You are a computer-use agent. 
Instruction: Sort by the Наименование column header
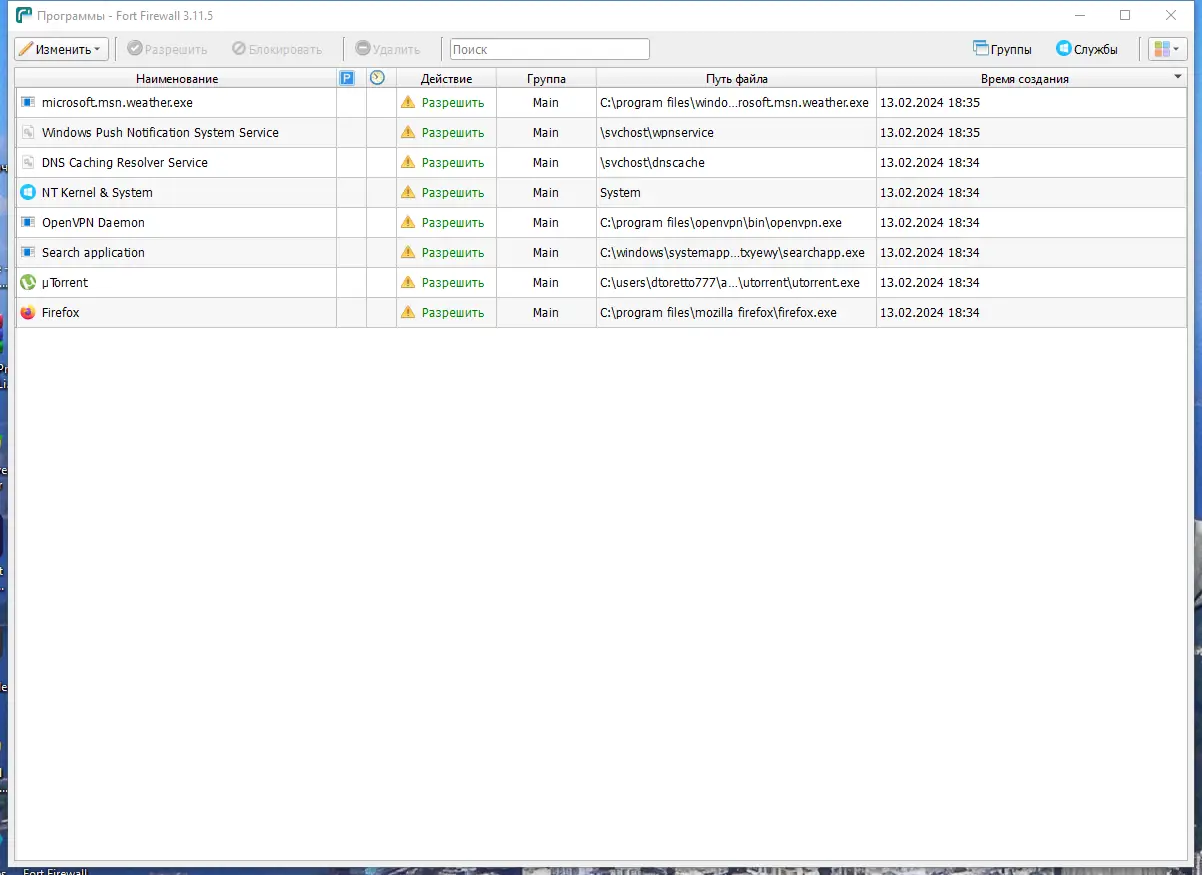177,78
